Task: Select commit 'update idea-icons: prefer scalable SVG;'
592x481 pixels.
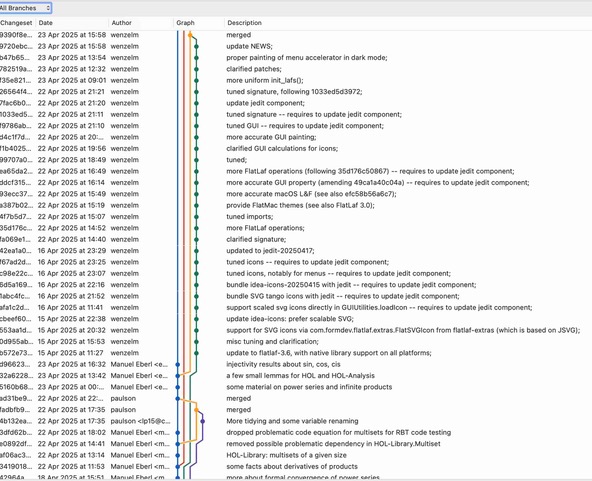Action: 296,319
